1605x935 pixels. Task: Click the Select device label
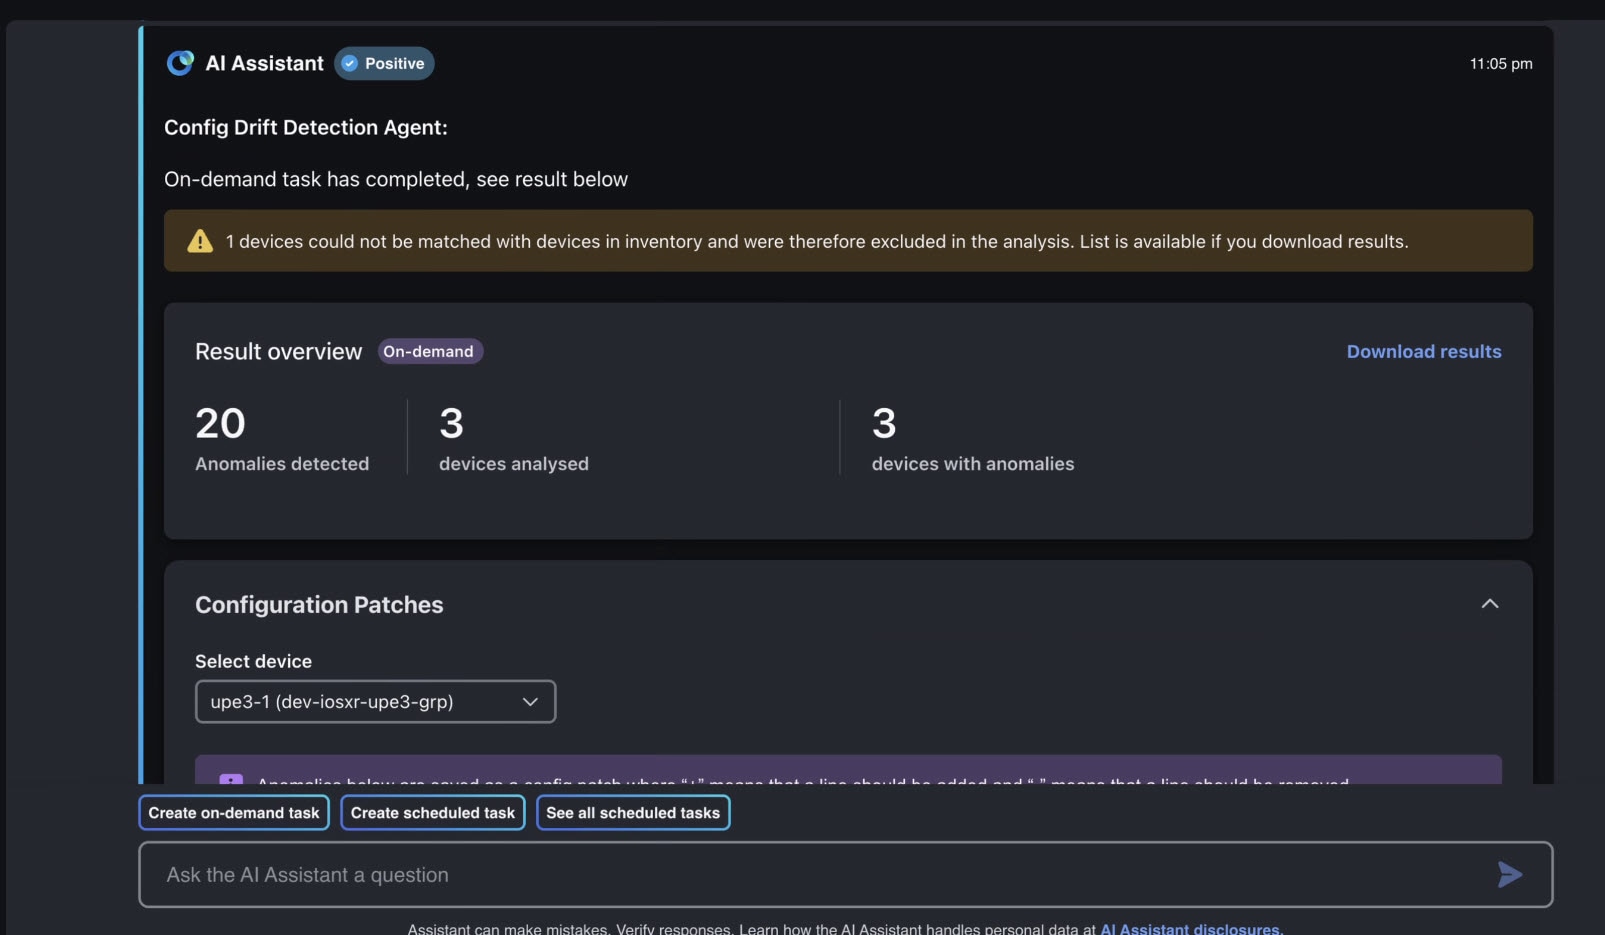coord(253,661)
